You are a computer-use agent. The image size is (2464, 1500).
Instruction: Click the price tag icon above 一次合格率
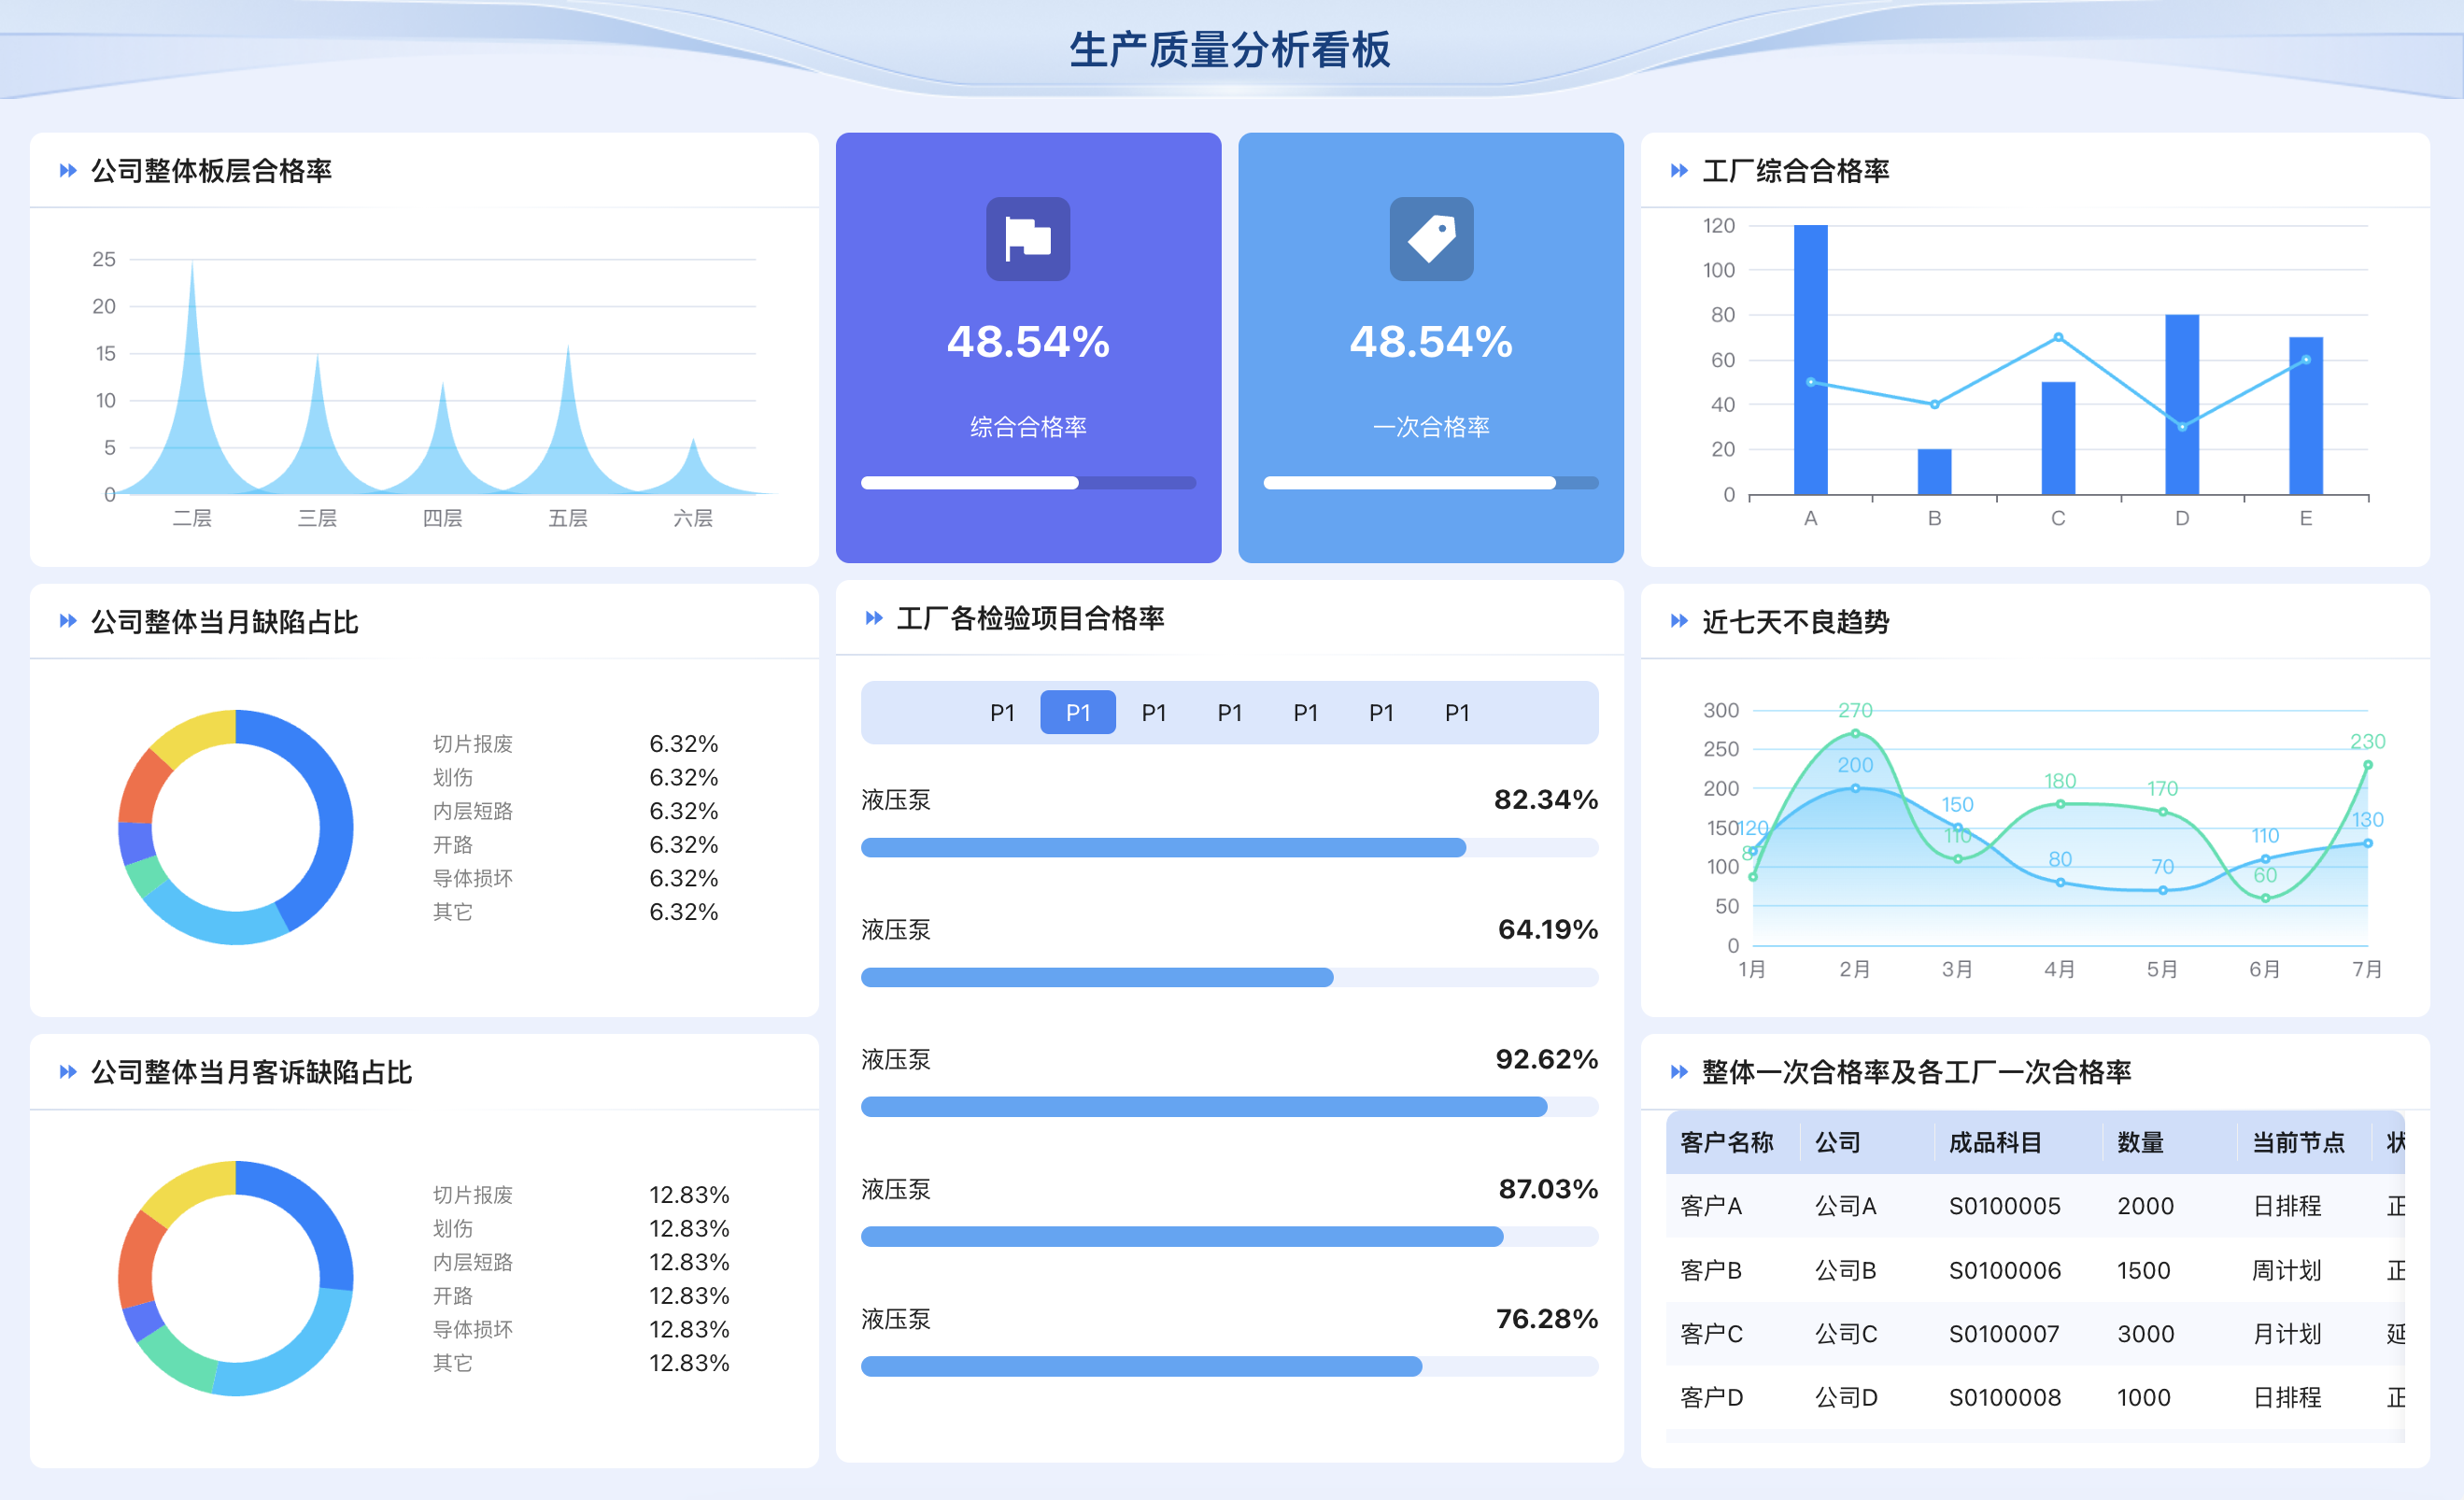[1431, 239]
